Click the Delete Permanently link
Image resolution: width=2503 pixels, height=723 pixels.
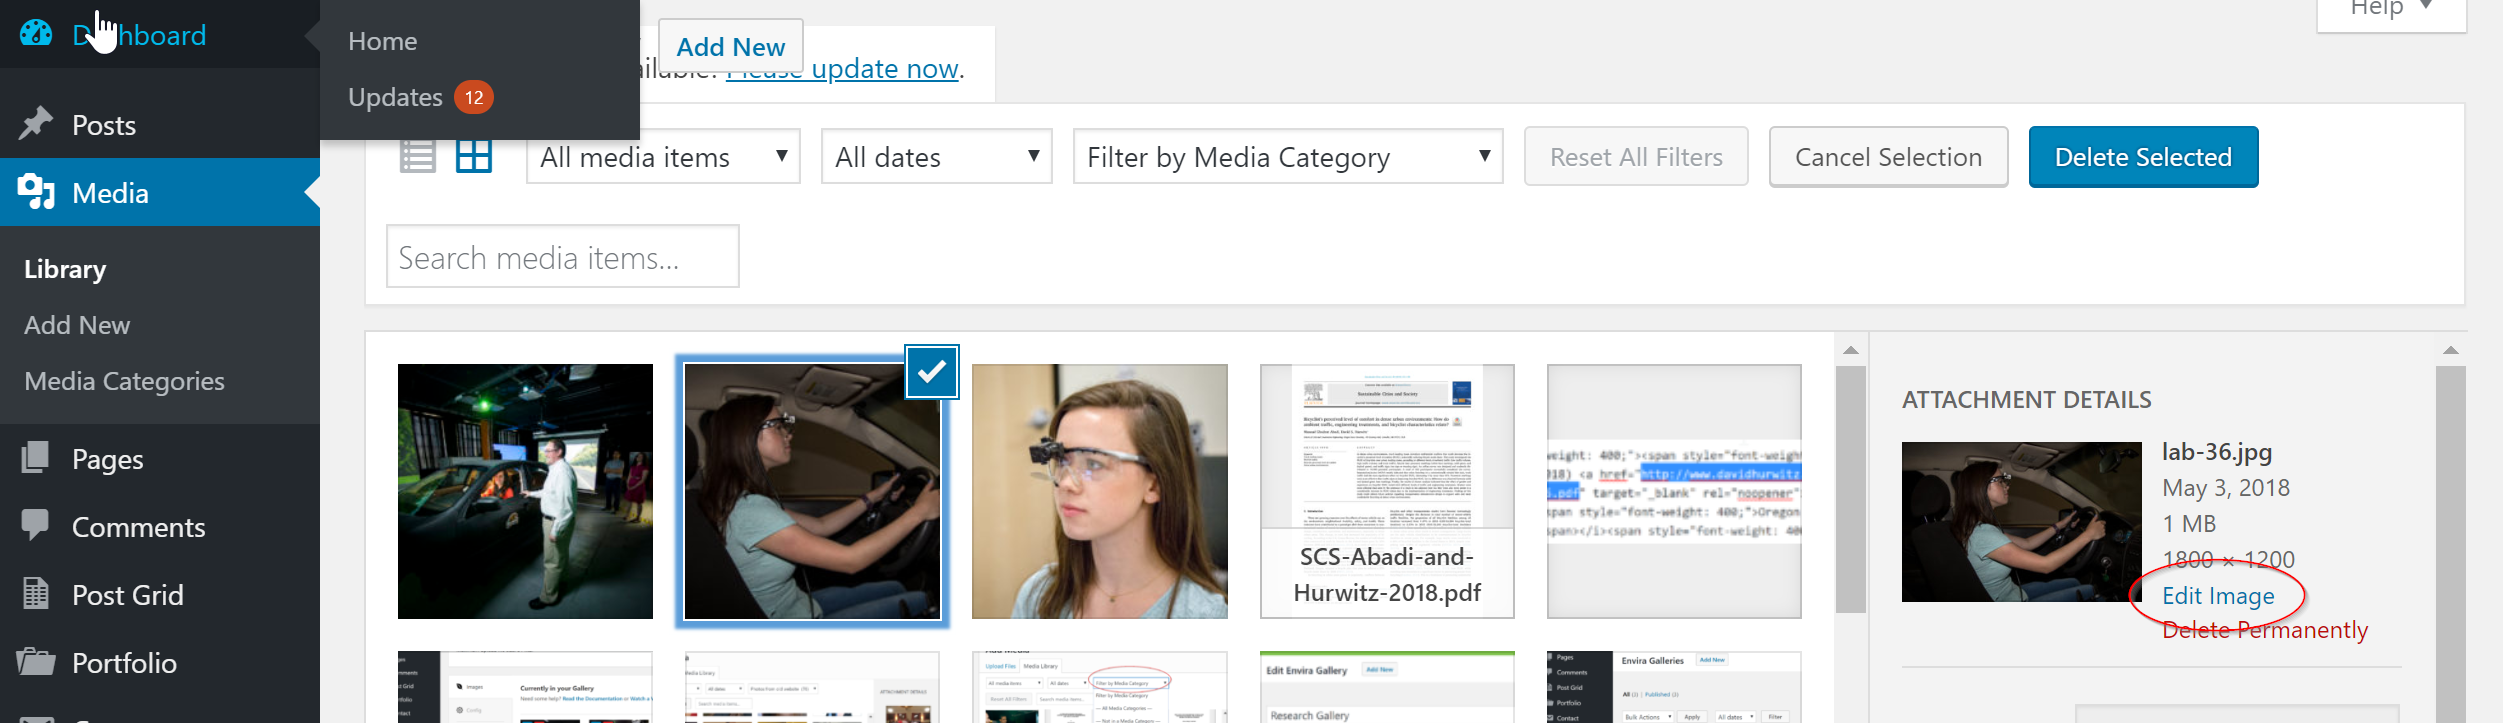pos(2265,630)
